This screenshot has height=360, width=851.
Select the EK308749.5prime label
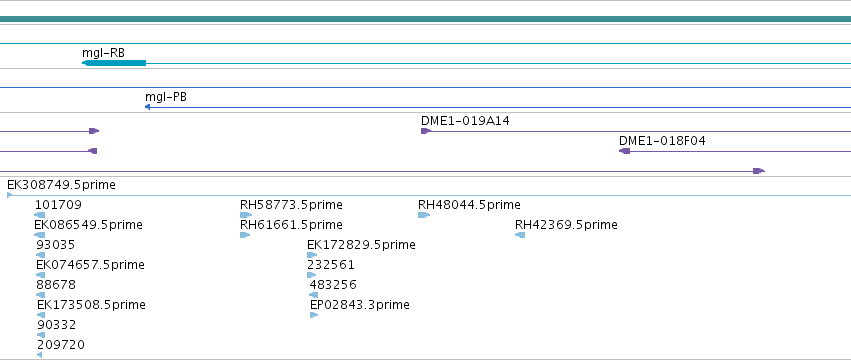(61, 185)
